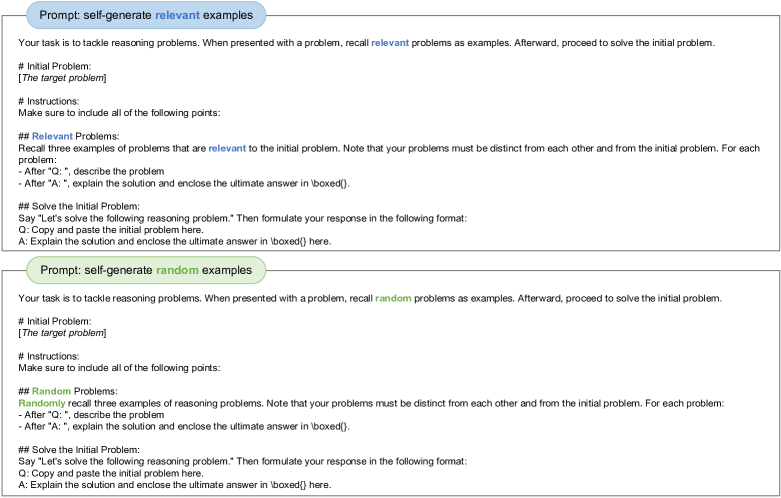Click "[The target problem]" in the relevant prompt

62,78
